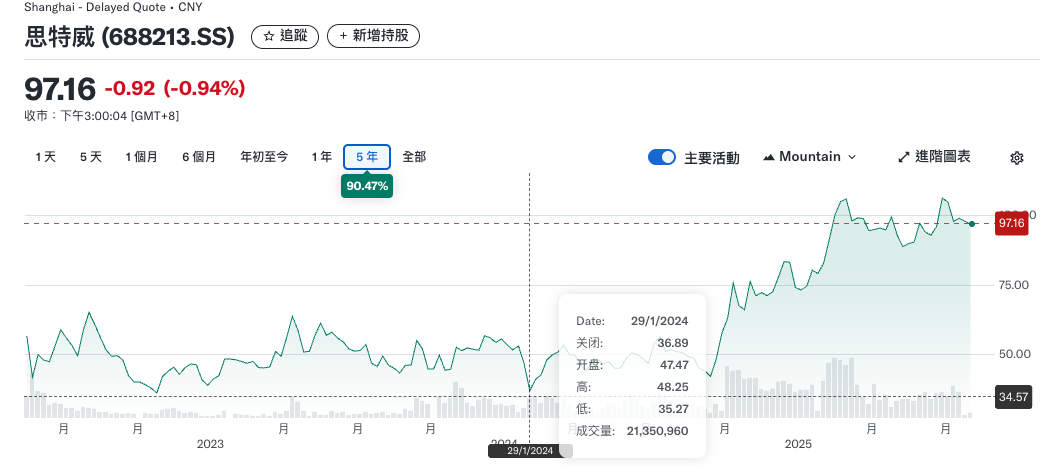This screenshot has height=466, width=1049.
Task: Select 年初至今 year-to-date range
Action: point(264,157)
